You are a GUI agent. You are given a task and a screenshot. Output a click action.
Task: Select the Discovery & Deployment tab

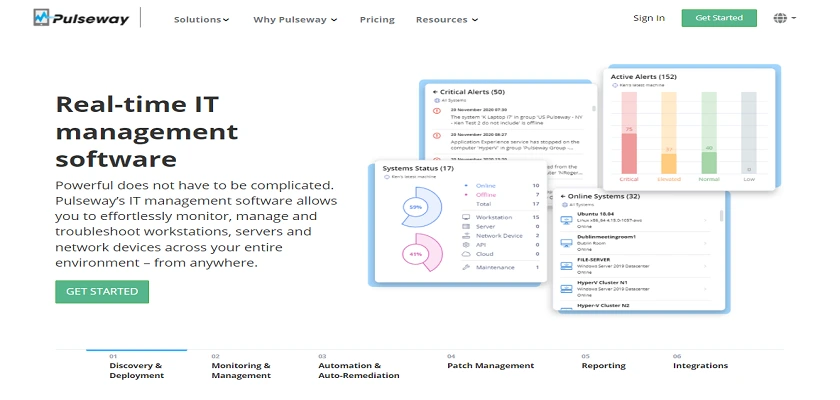click(x=137, y=367)
